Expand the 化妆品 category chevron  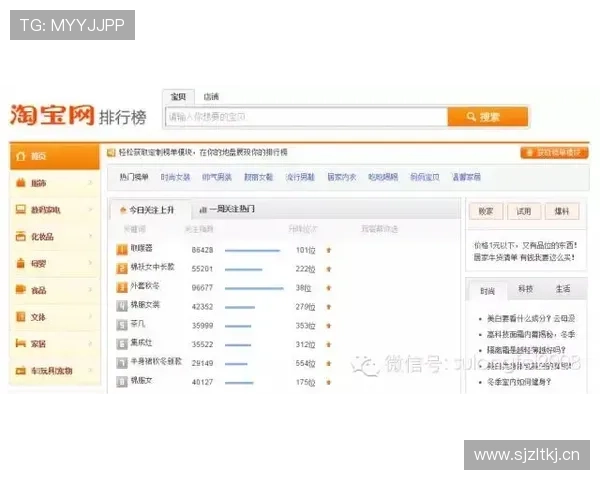coord(91,236)
